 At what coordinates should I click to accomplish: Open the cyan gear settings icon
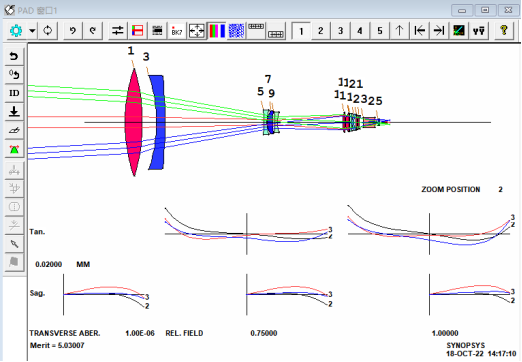point(16,31)
